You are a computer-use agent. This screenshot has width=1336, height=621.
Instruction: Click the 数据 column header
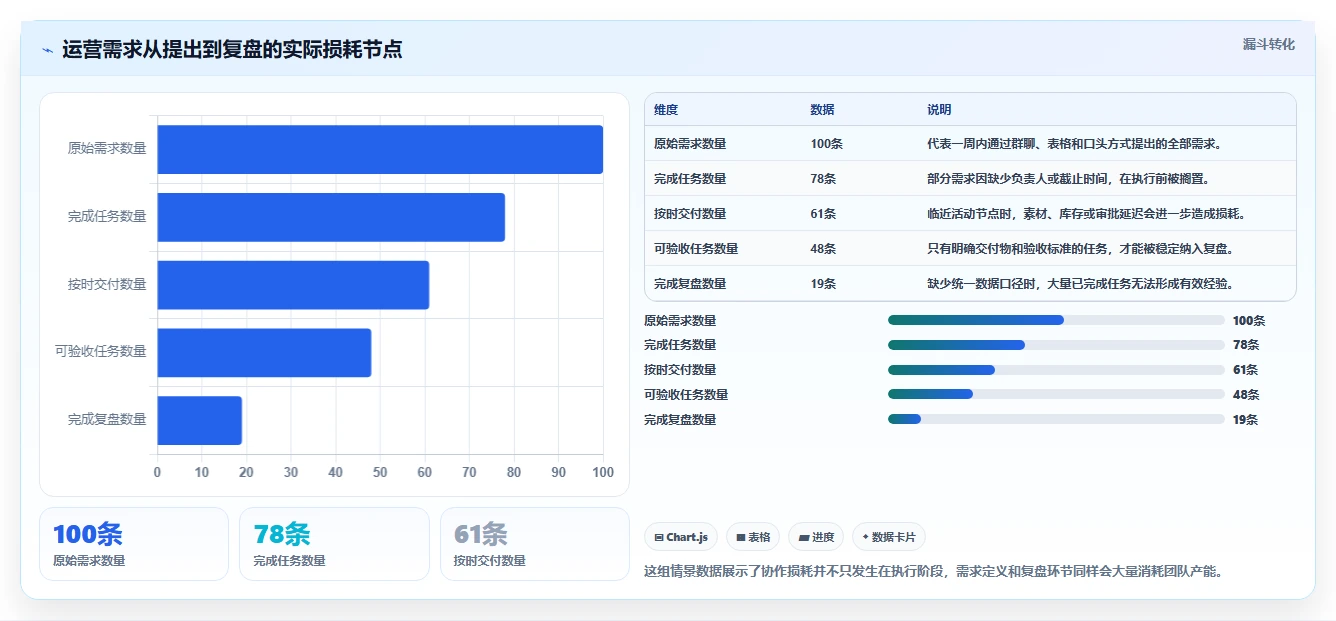[822, 110]
